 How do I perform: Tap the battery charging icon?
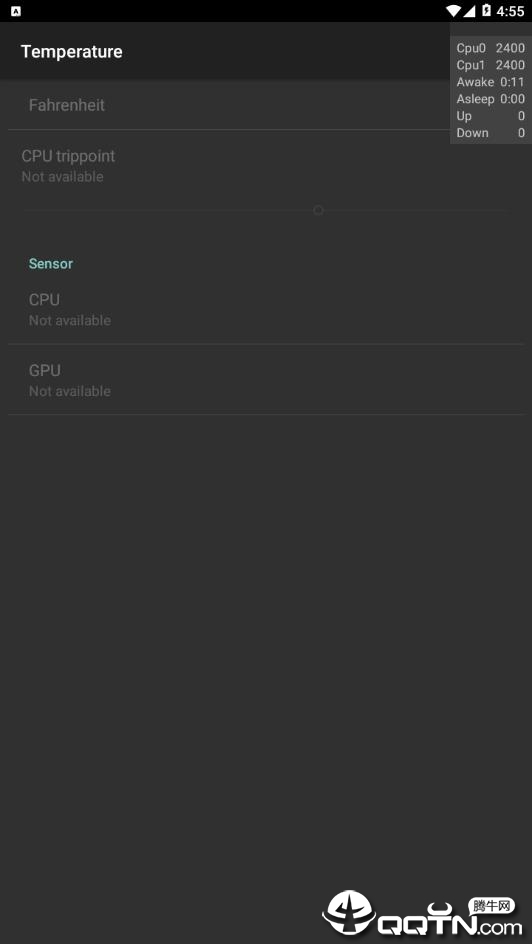pos(485,11)
